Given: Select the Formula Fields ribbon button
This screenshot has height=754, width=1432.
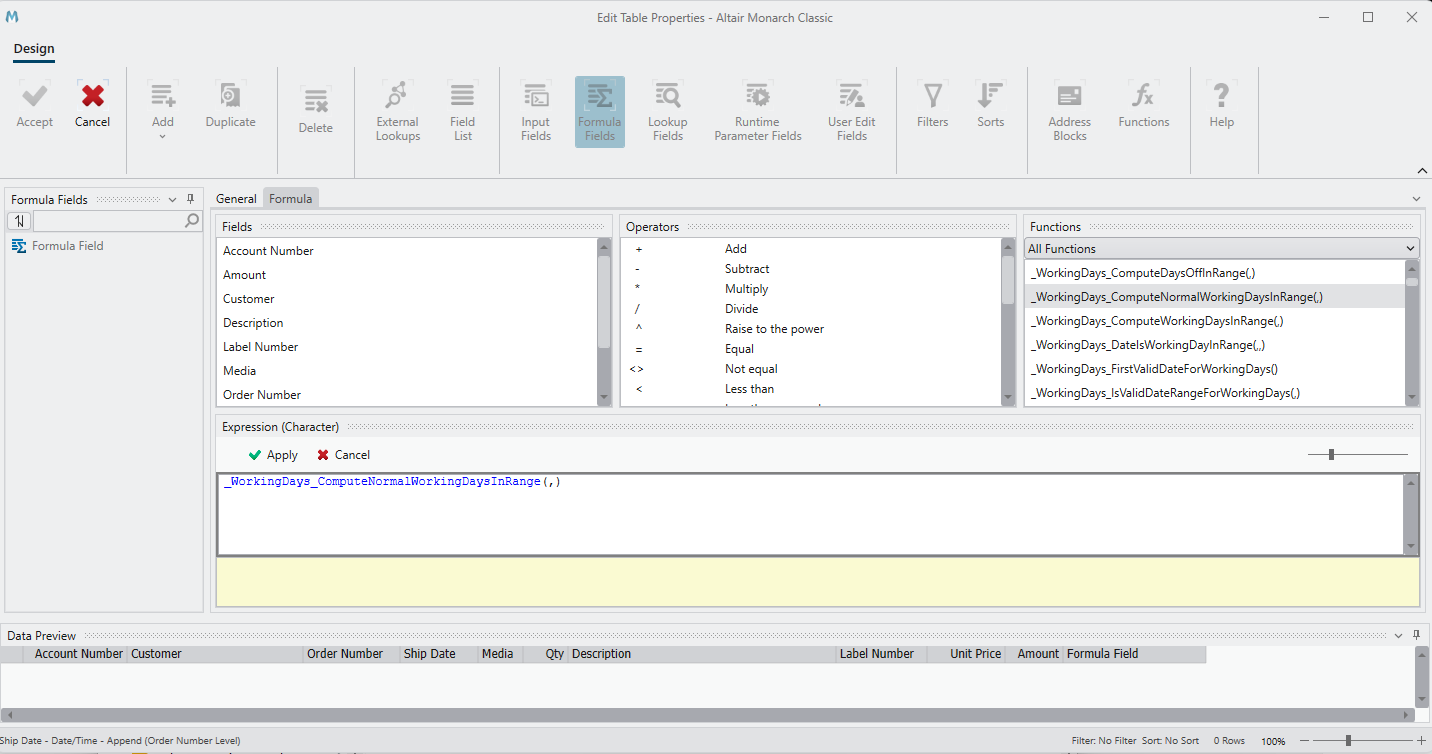Looking at the screenshot, I should coord(600,111).
